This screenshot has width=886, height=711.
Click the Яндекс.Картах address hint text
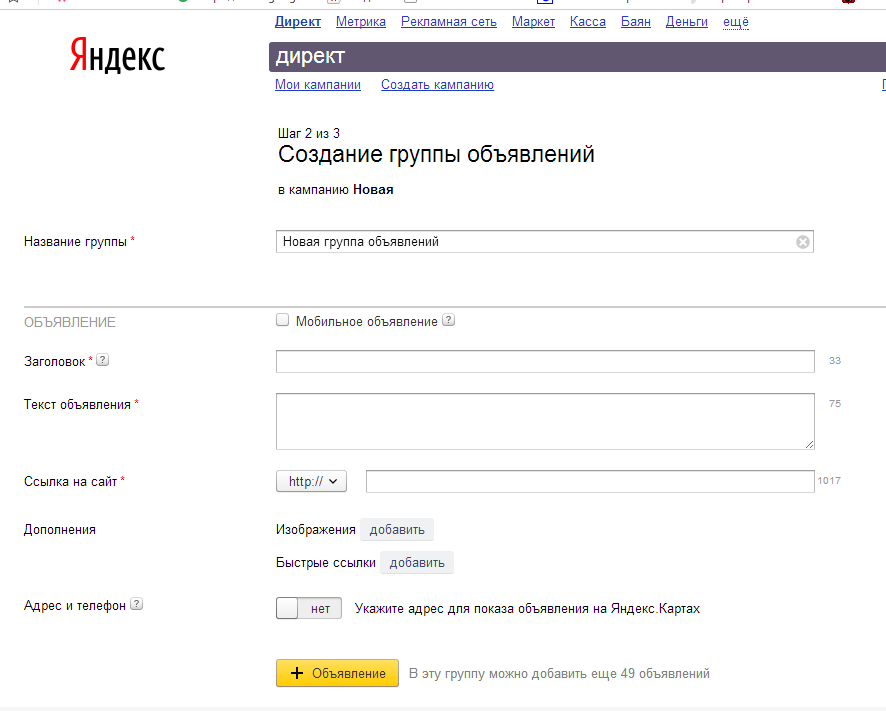tap(527, 609)
